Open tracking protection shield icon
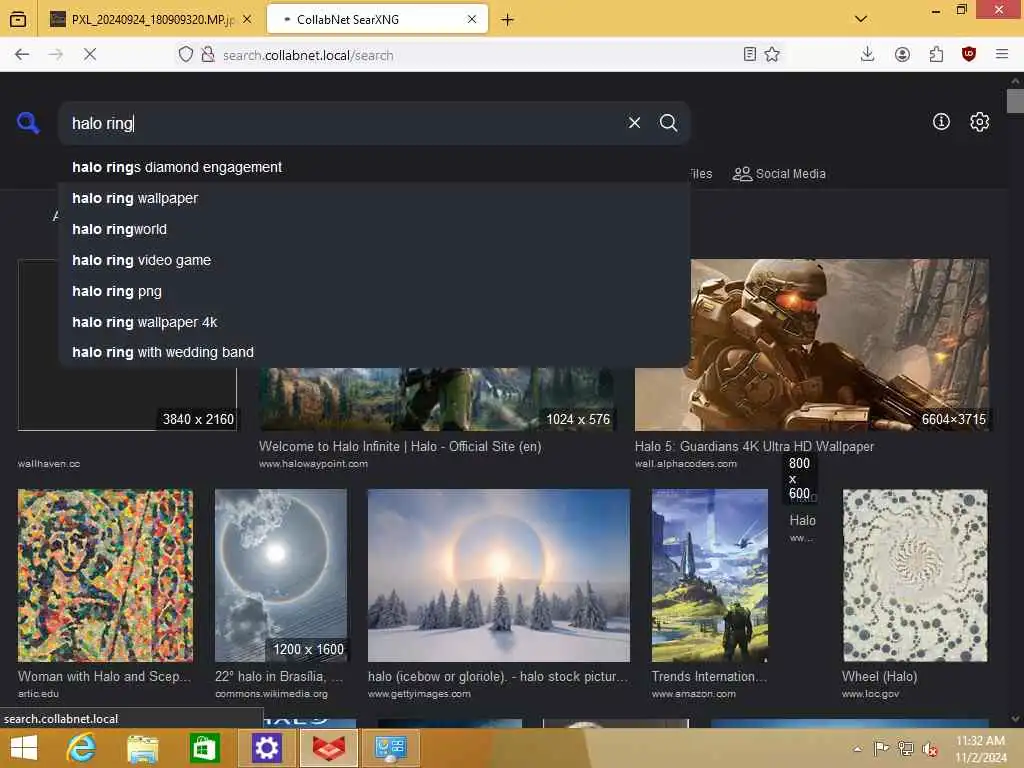This screenshot has width=1024, height=768. [x=185, y=55]
